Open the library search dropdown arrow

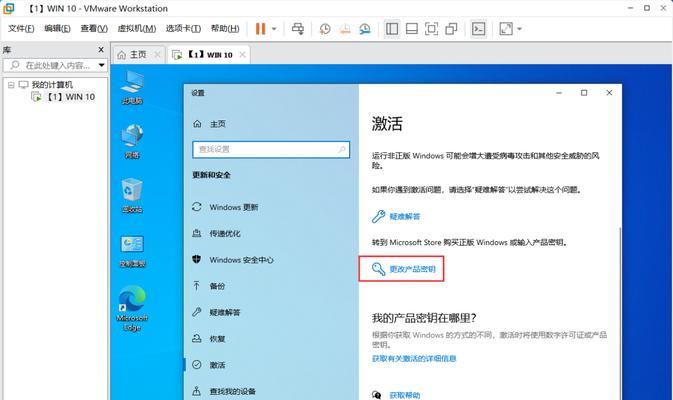(102, 65)
